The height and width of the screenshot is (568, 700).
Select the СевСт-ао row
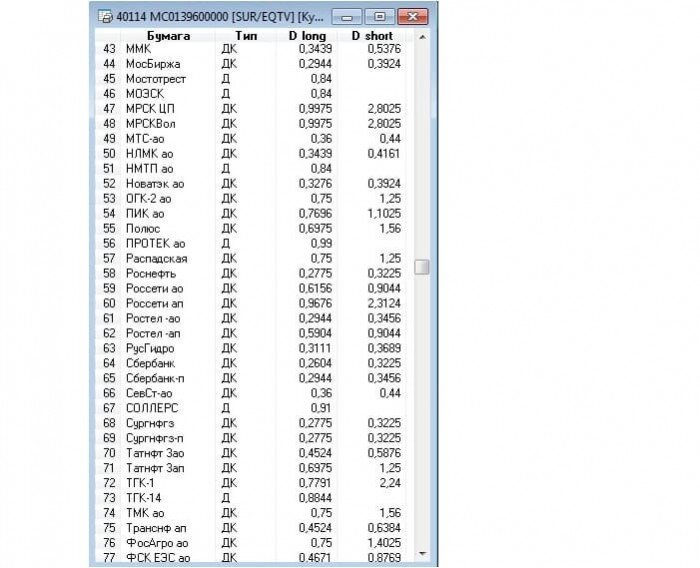coord(251,393)
